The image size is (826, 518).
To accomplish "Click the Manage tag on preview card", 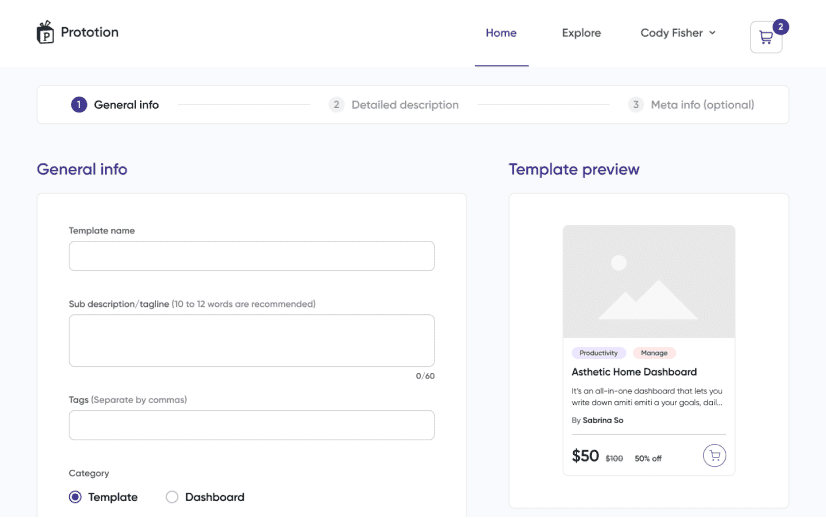I will [654, 353].
